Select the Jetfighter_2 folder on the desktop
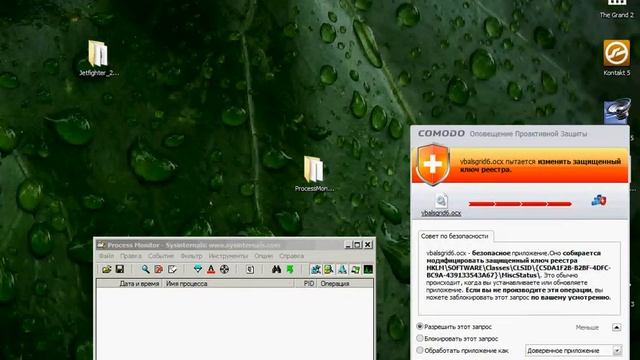 pos(98,58)
